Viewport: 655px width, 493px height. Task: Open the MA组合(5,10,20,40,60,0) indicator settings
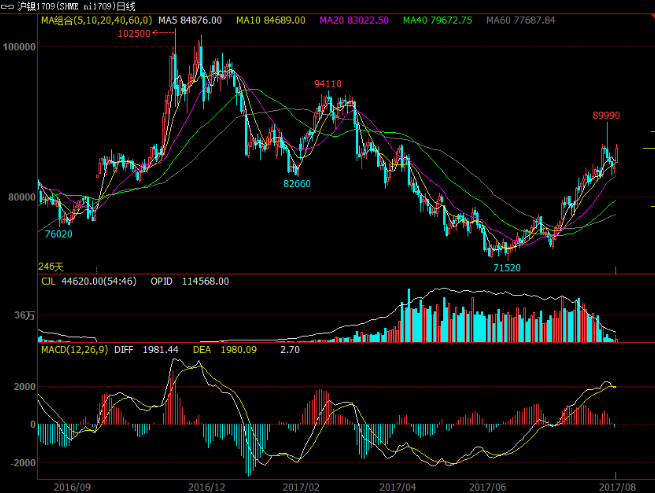pyautogui.click(x=95, y=20)
